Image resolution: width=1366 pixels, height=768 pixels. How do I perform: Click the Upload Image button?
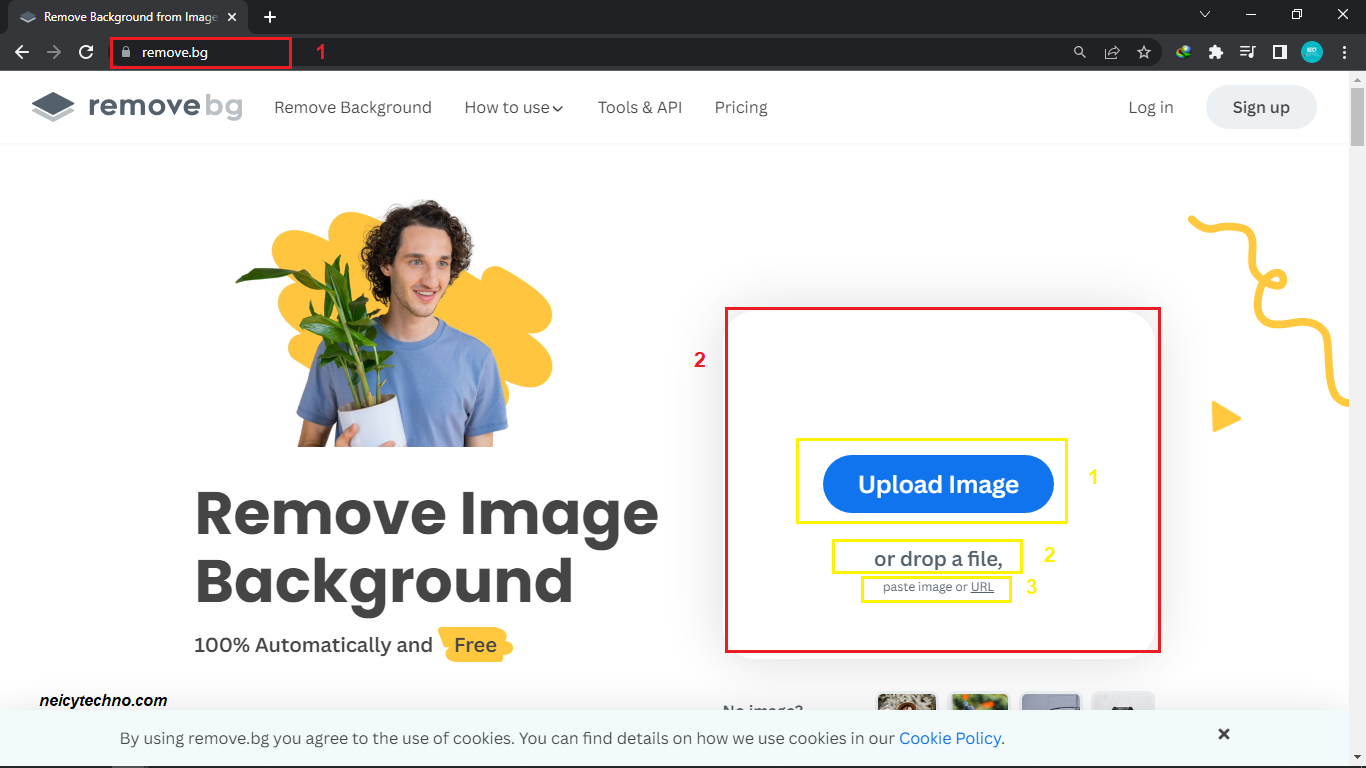938,484
